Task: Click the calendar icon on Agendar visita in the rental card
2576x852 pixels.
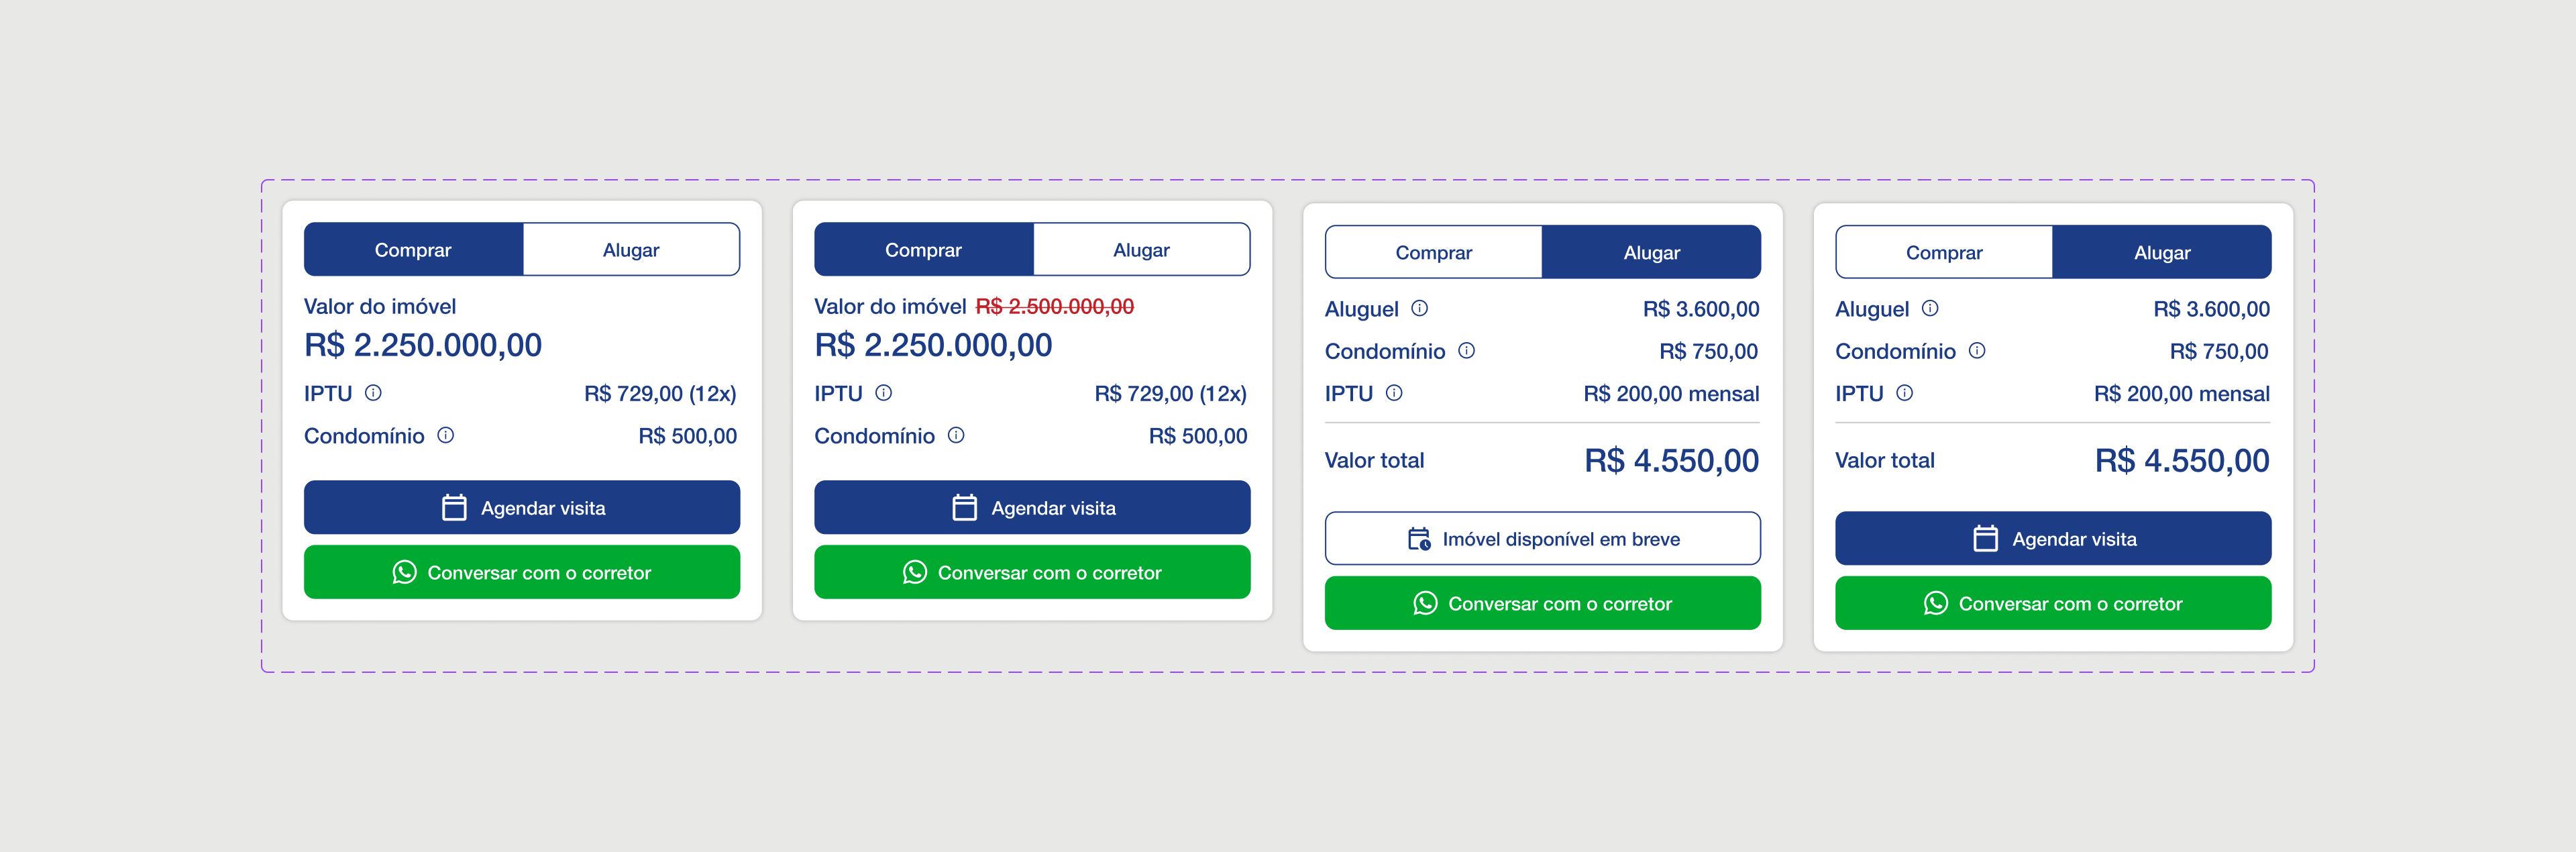Action: click(x=1985, y=539)
